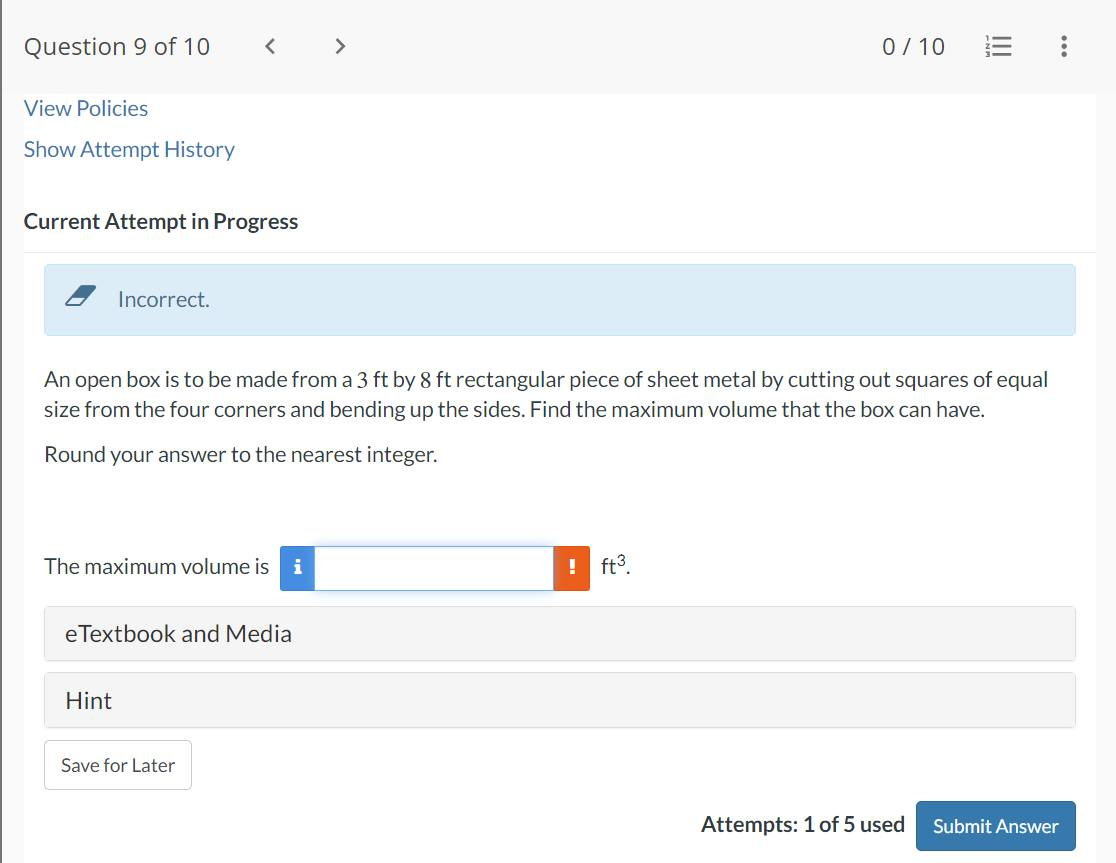Show Attempt History
Image resolution: width=1116 pixels, height=863 pixels.
coord(128,149)
